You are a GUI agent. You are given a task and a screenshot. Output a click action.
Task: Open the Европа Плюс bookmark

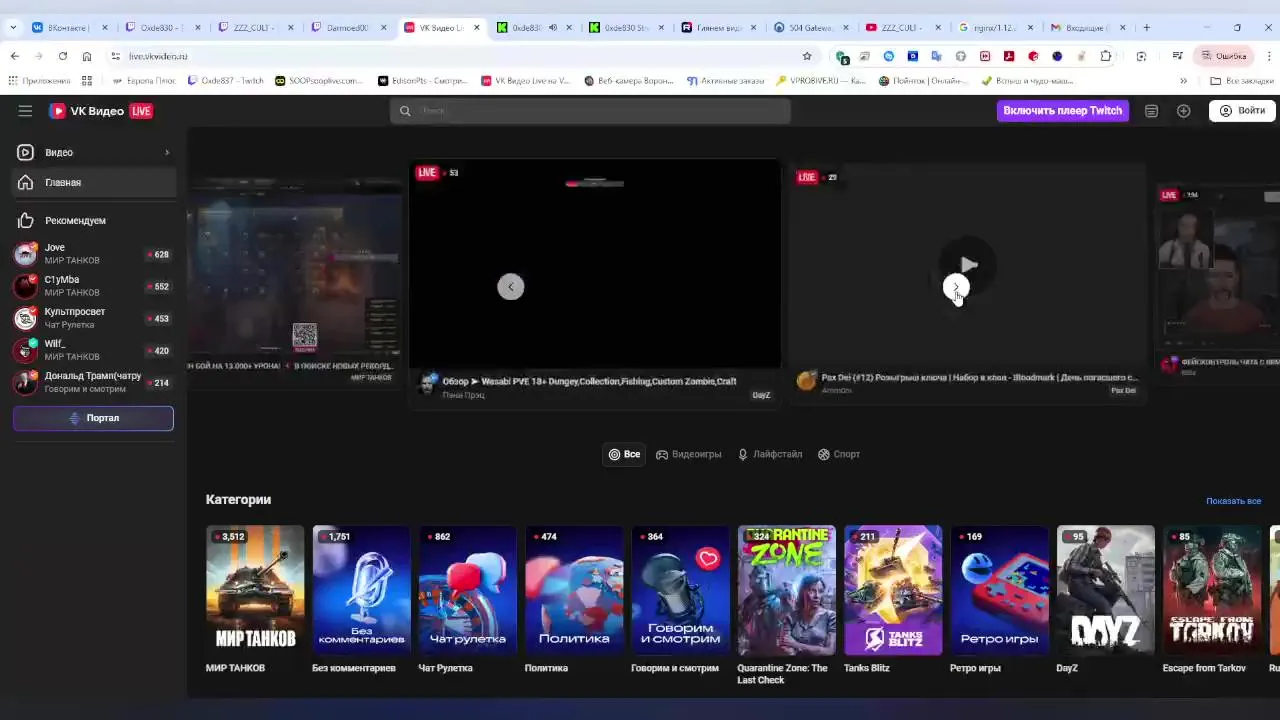tap(144, 80)
